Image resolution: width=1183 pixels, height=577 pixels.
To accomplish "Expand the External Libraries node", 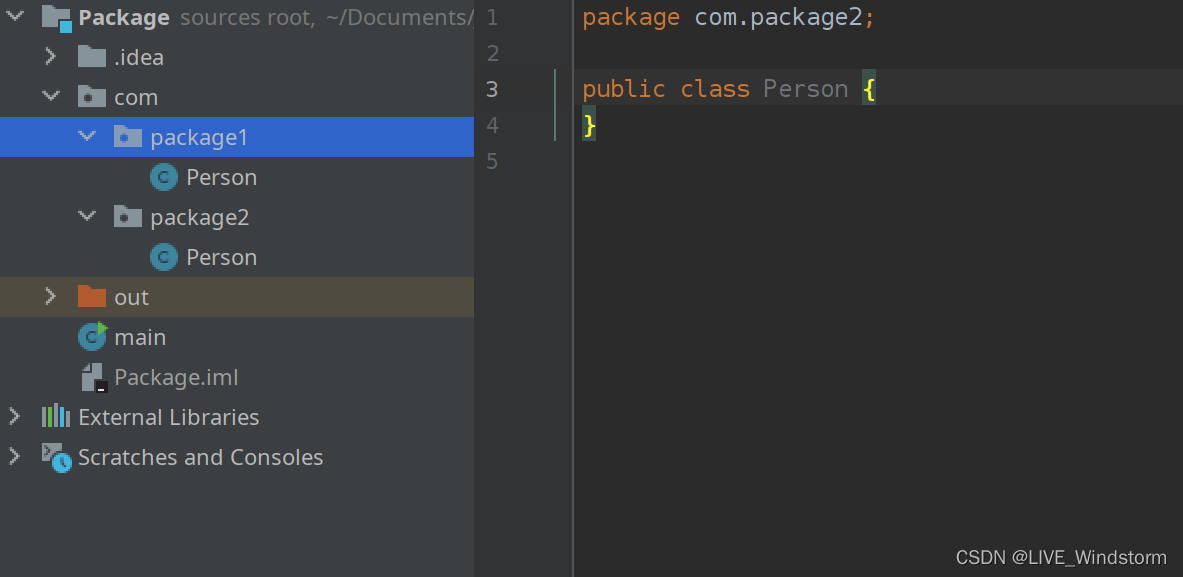I will click(x=14, y=417).
